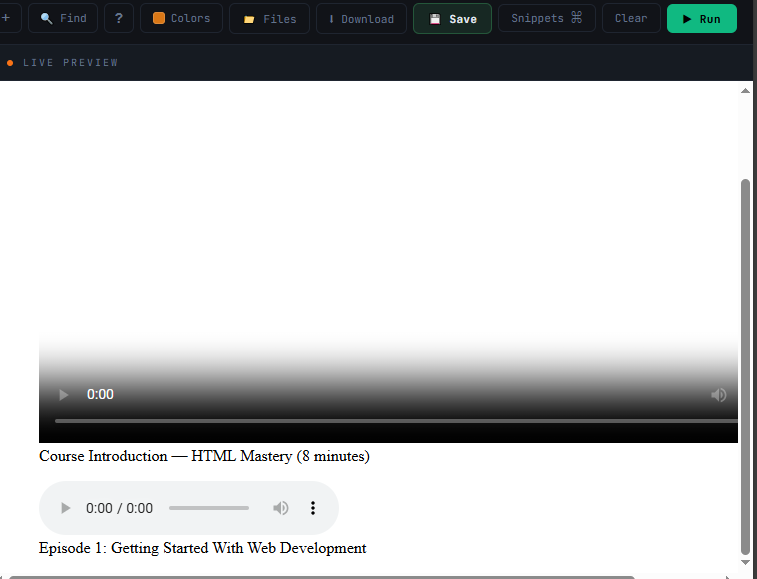Click the 'Course Introduction — HTML Mastery' caption
This screenshot has width=757, height=579.
click(x=204, y=456)
